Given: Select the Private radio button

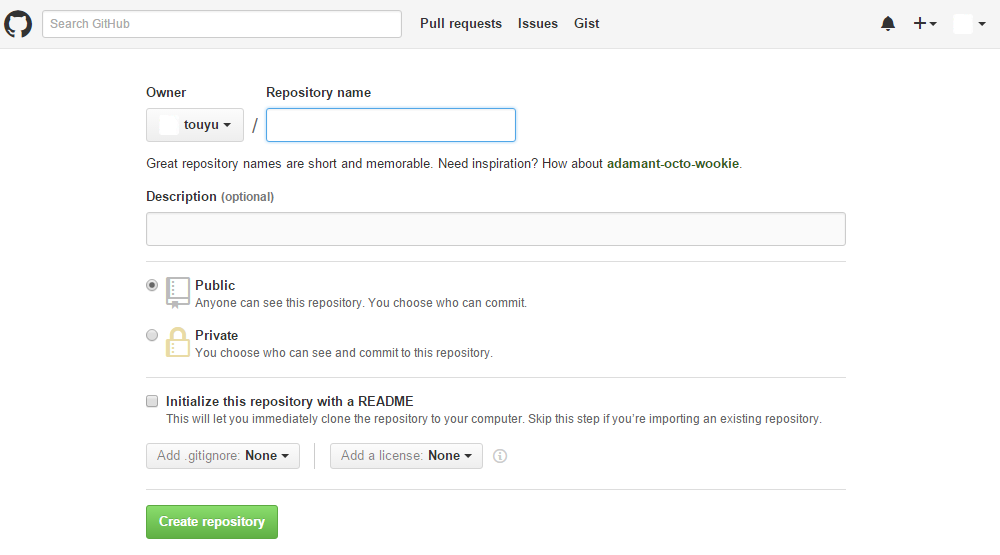Looking at the screenshot, I should coord(152,335).
